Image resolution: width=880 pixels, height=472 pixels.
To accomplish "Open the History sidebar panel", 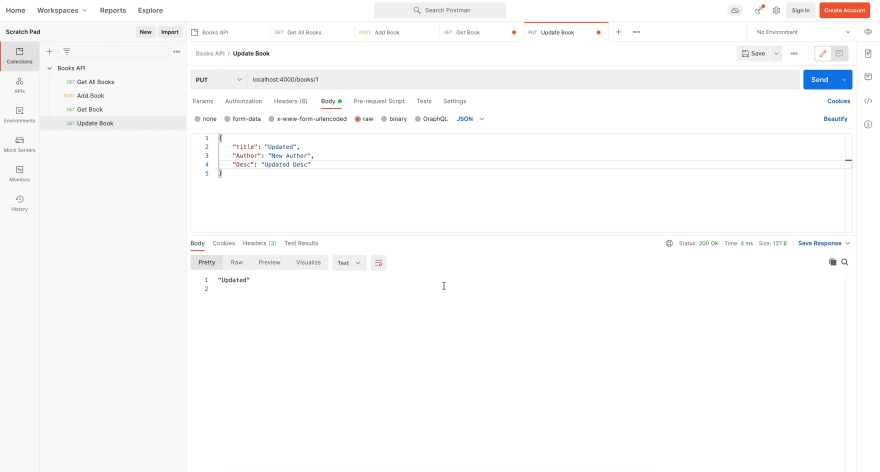I will [20, 203].
